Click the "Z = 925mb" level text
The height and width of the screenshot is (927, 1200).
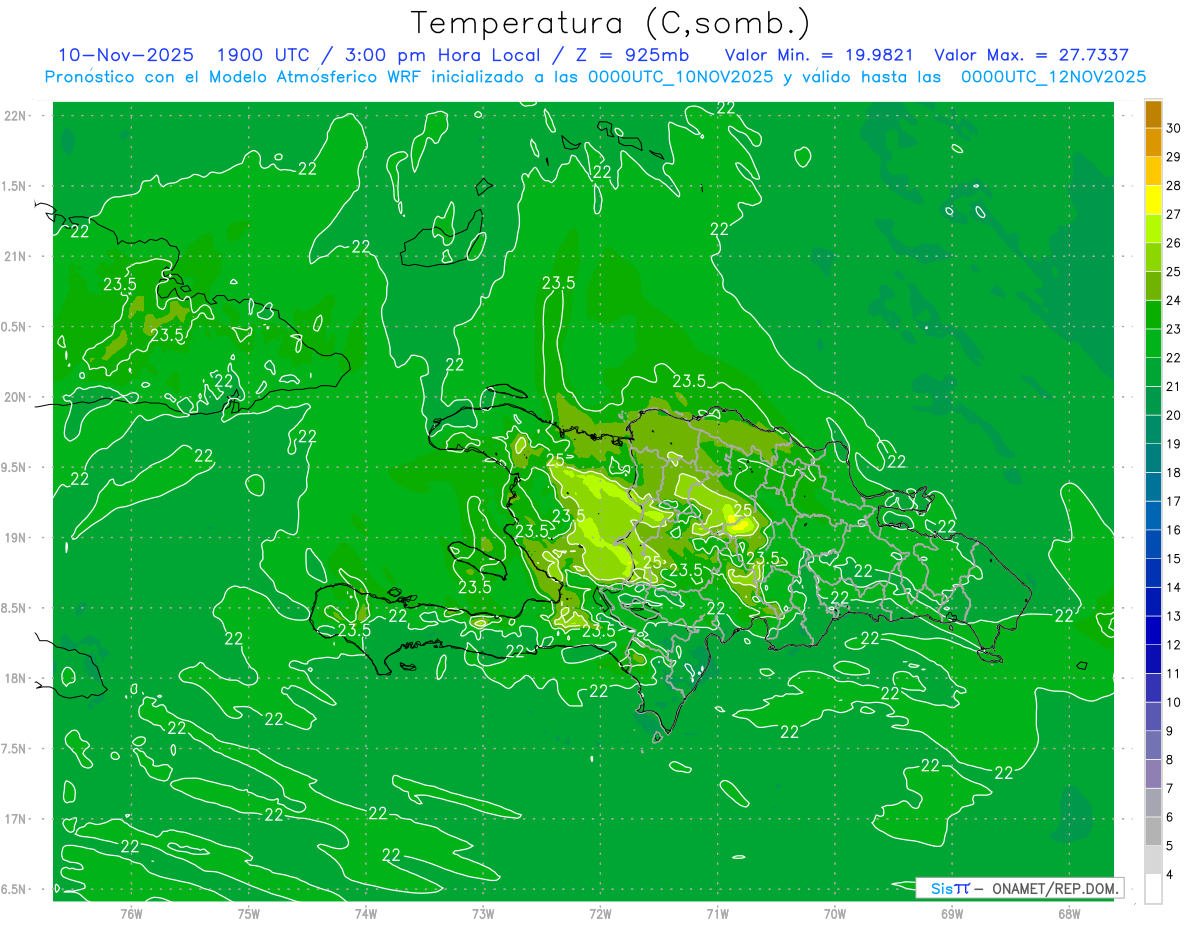pos(632,55)
